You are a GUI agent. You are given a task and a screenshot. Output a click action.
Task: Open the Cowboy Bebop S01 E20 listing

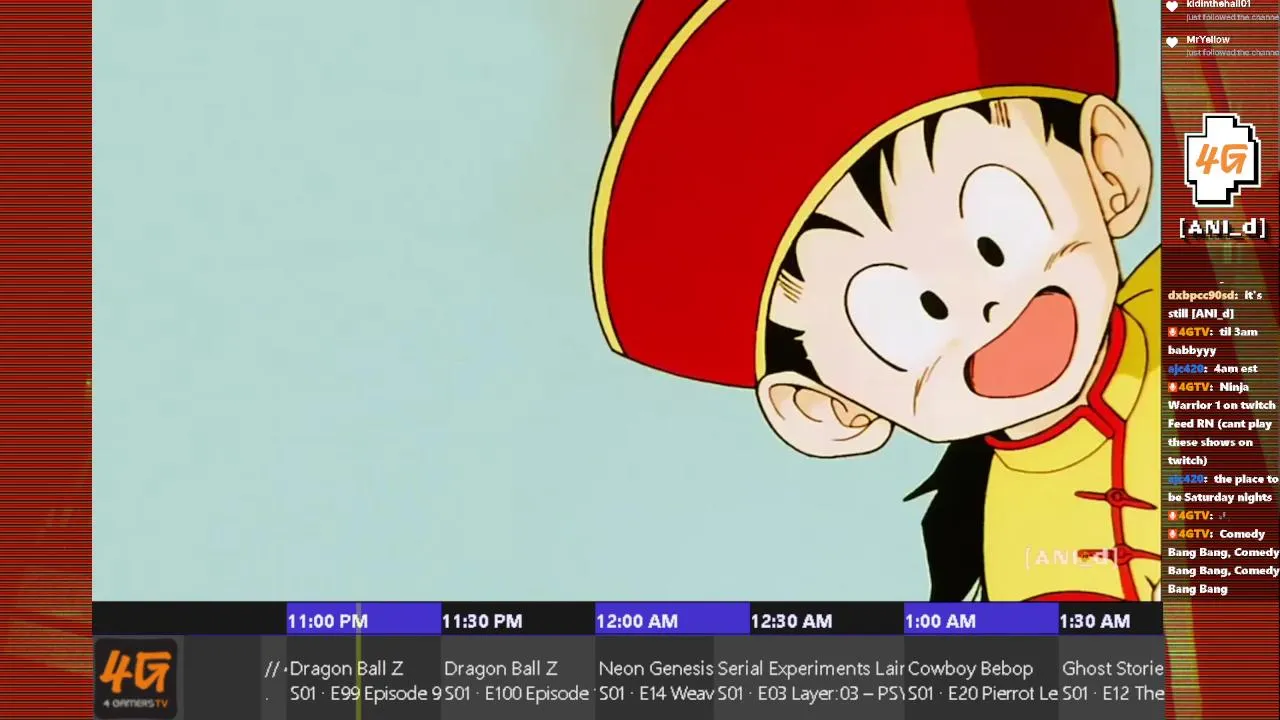[982, 680]
